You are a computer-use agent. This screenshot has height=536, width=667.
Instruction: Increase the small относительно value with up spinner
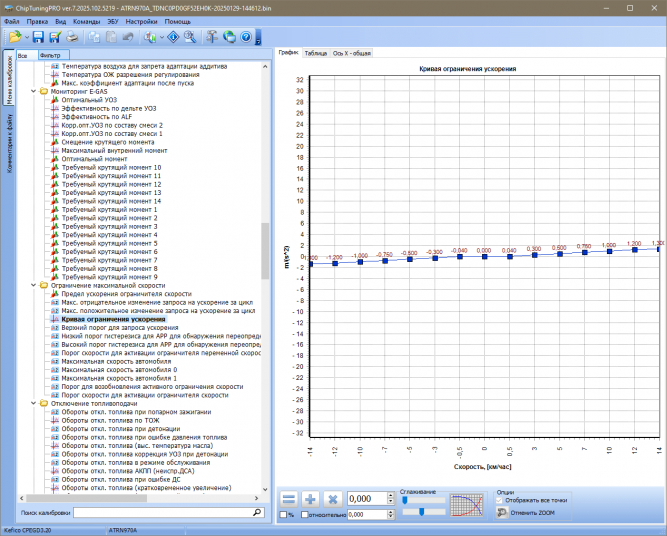pos(391,512)
